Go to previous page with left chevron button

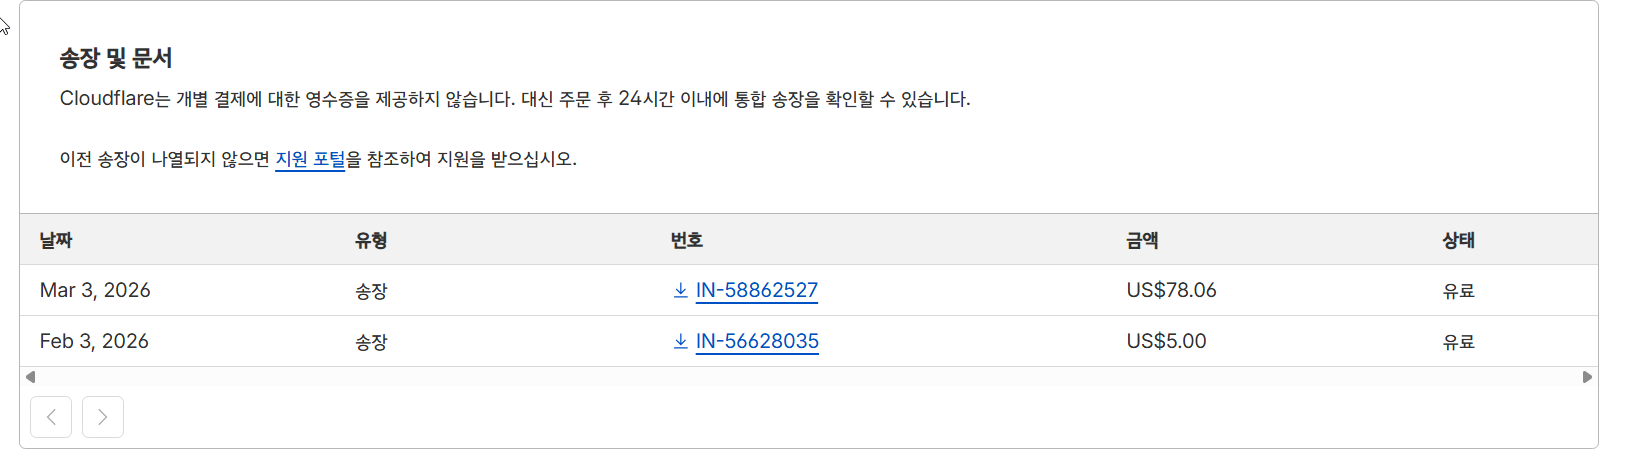tap(51, 417)
